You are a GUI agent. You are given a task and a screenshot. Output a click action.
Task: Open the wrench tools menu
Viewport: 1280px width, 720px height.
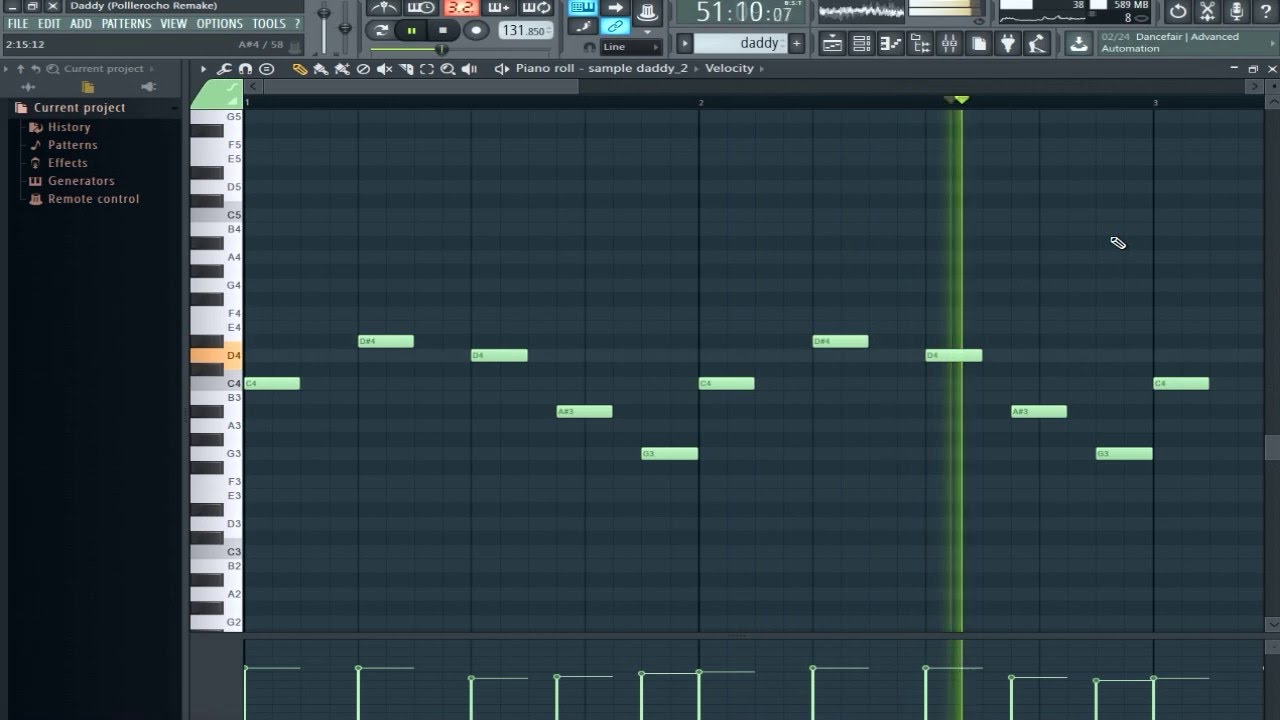(x=224, y=69)
